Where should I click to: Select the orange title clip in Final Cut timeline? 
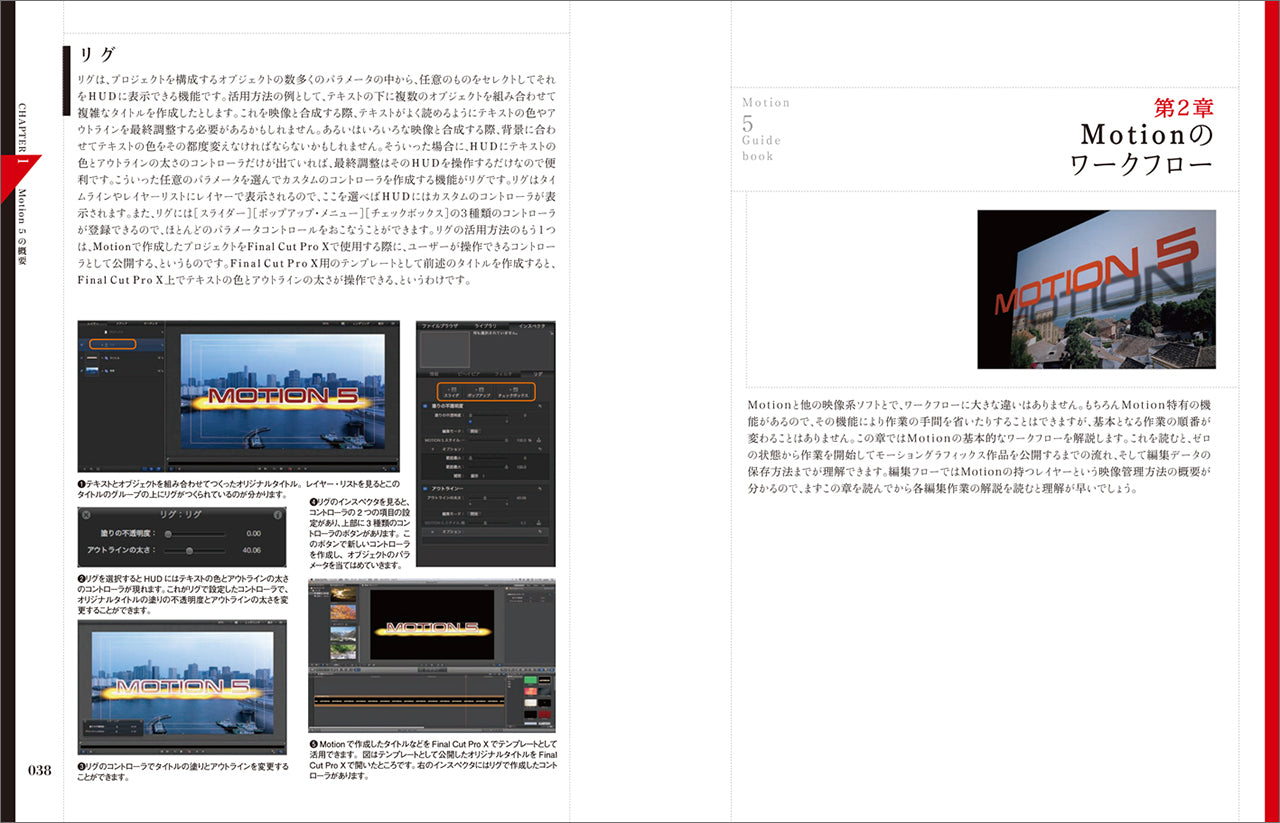(409, 701)
